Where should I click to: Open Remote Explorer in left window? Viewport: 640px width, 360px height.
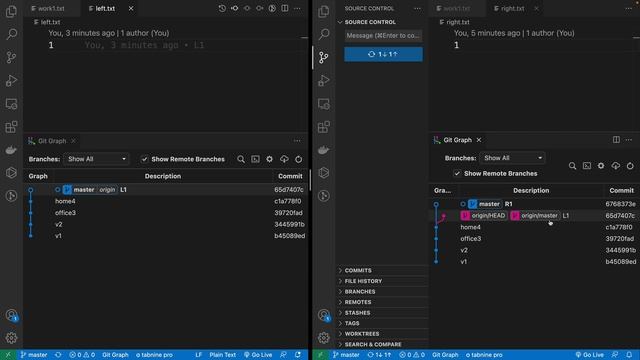pos(11,104)
